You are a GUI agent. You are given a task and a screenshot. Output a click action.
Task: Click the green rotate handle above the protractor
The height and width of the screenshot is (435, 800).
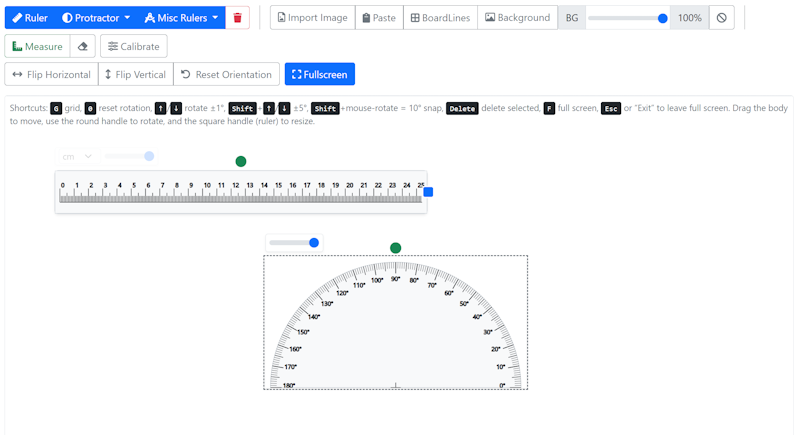coord(395,248)
